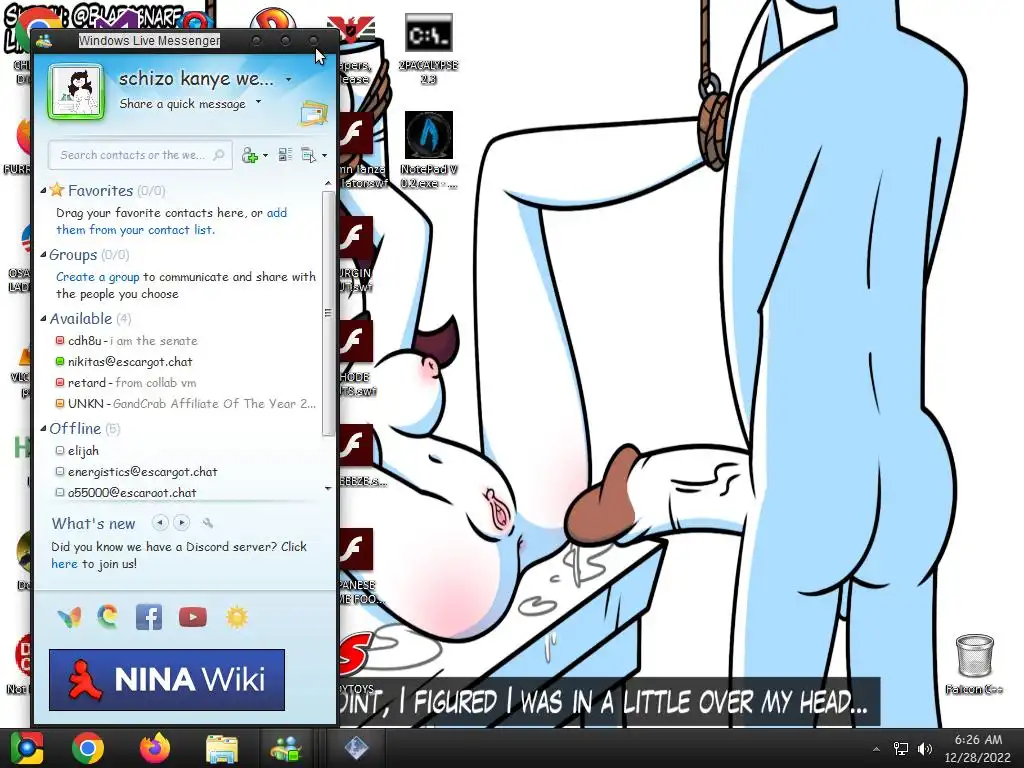
Task: Click the sun icon in the Messenger bottom bar
Action: tap(236, 617)
